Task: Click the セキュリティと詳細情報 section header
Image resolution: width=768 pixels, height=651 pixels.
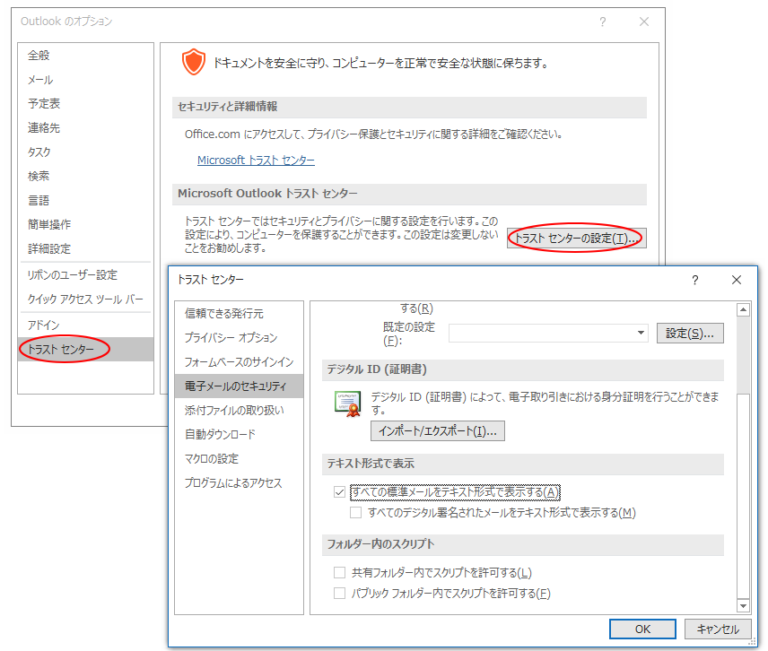Action: point(409,107)
